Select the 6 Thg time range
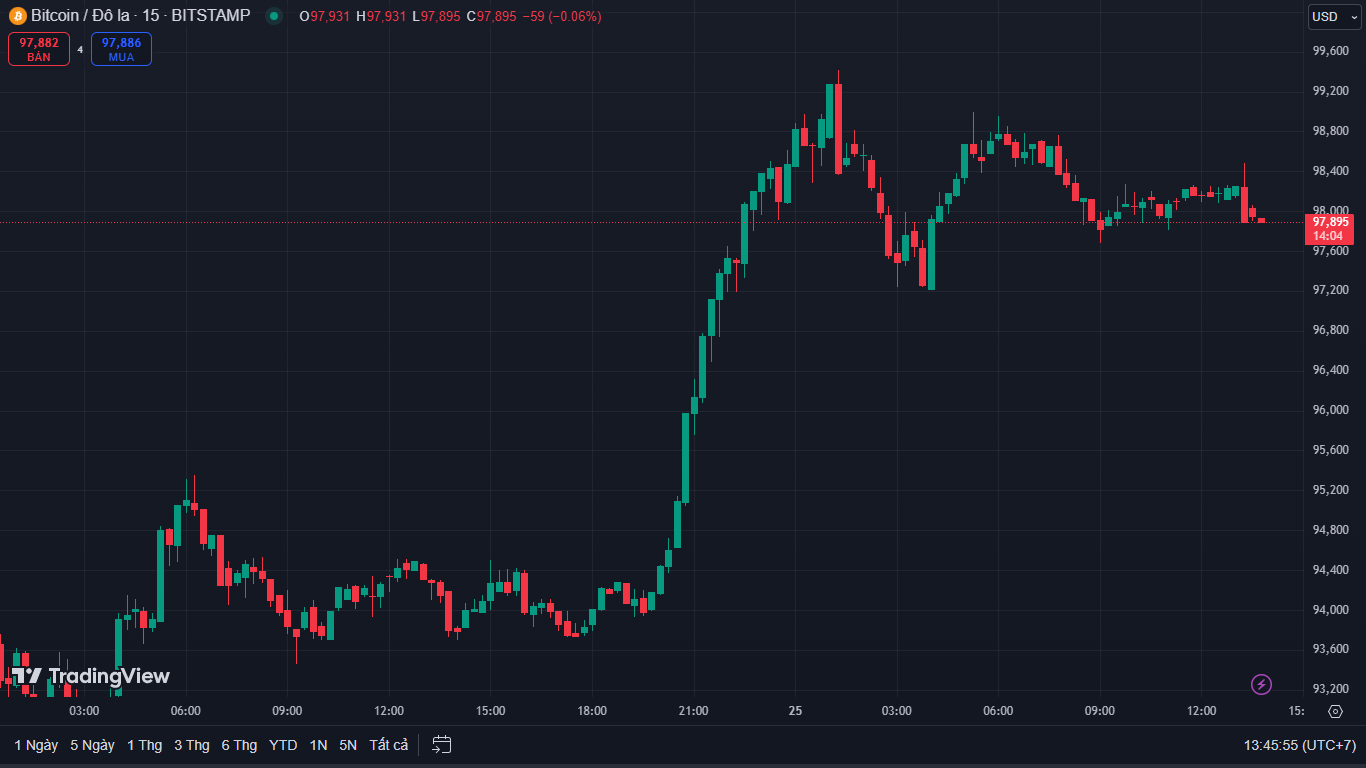The height and width of the screenshot is (768, 1366). point(239,745)
